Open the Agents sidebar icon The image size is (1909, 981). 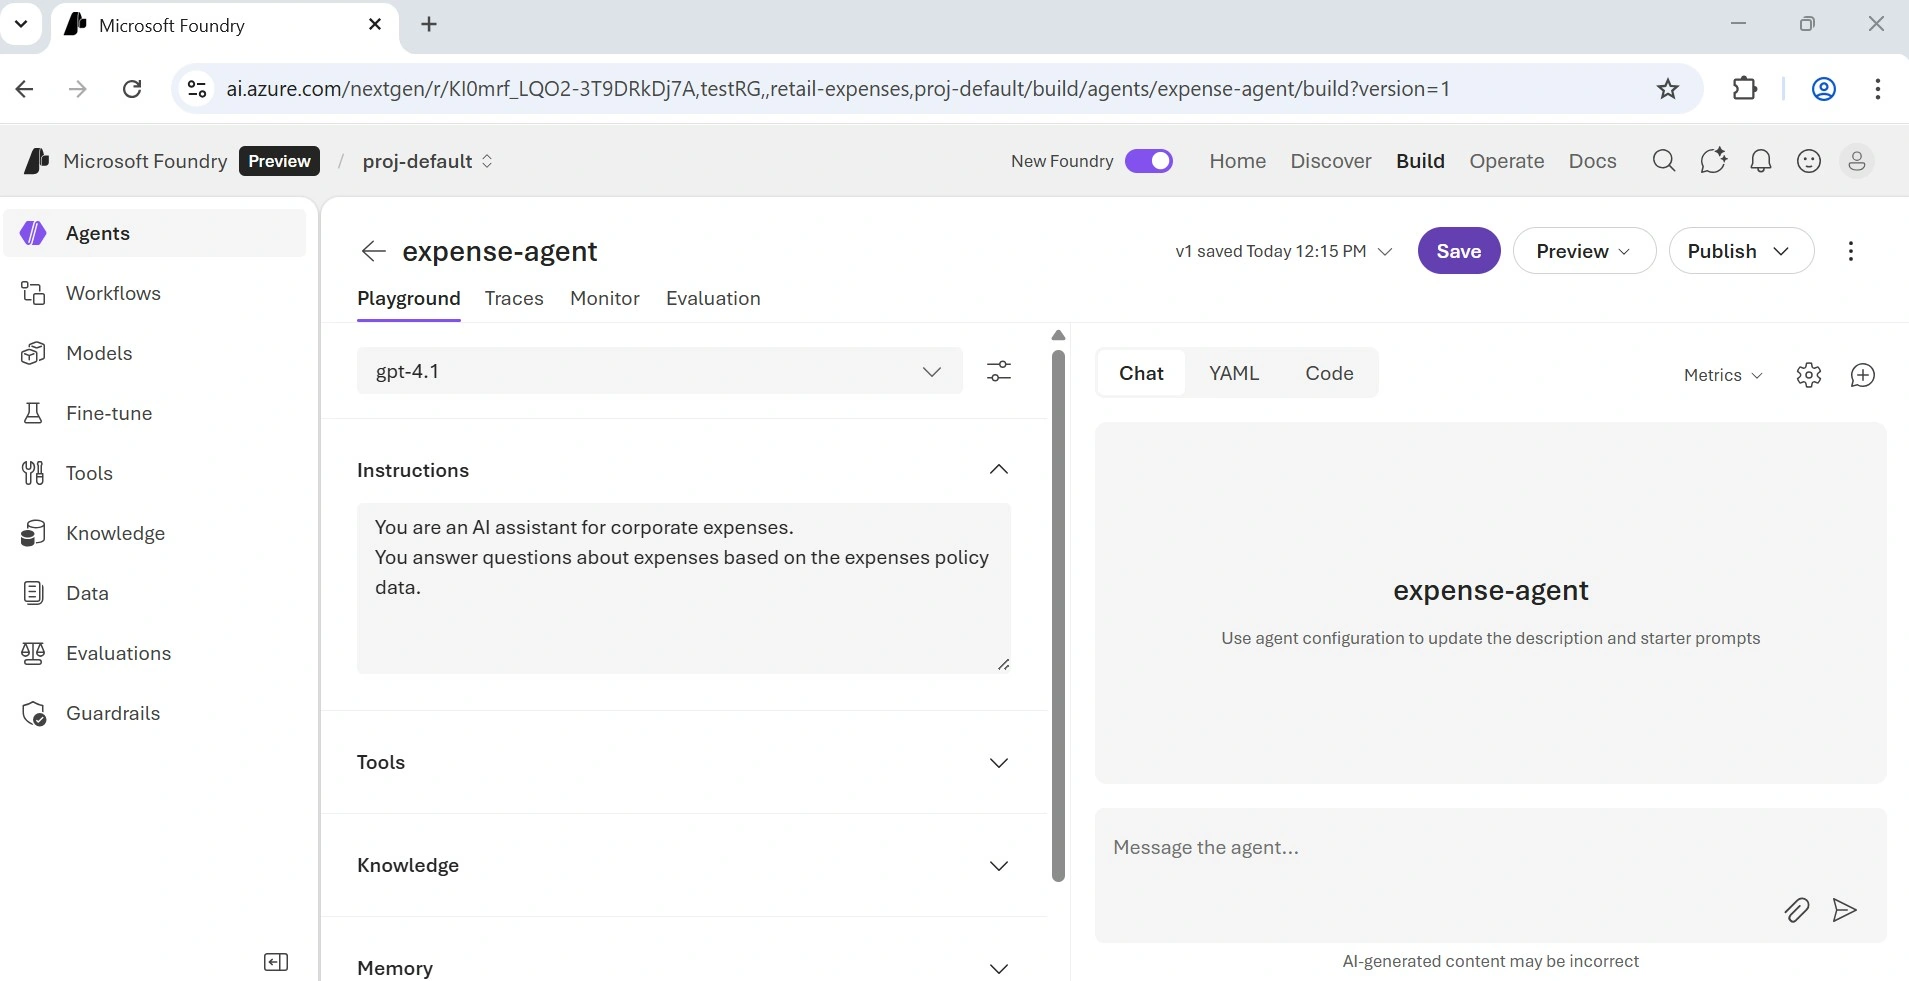tap(33, 233)
